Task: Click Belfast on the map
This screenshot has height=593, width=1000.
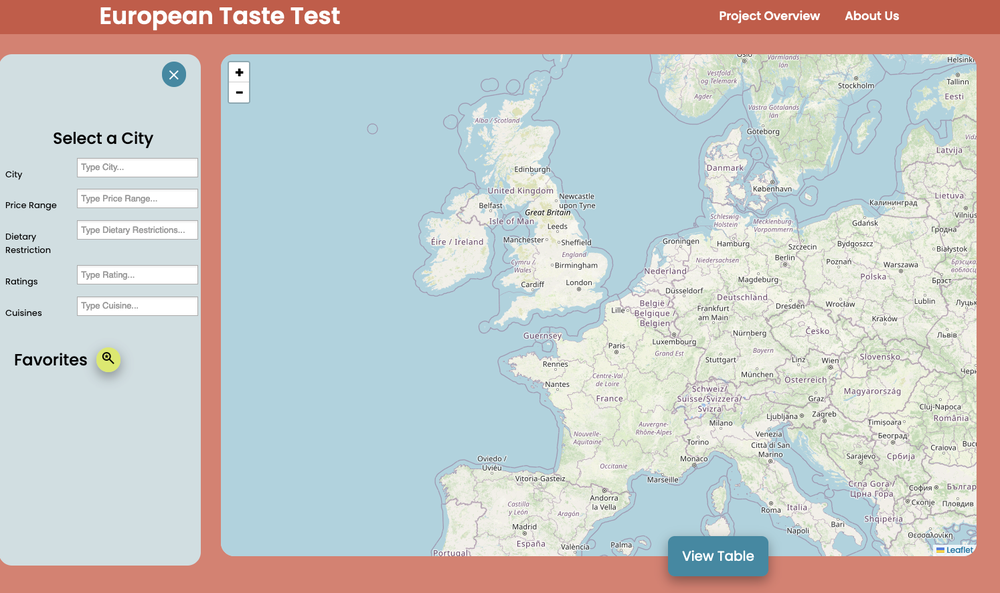Action: coord(490,205)
